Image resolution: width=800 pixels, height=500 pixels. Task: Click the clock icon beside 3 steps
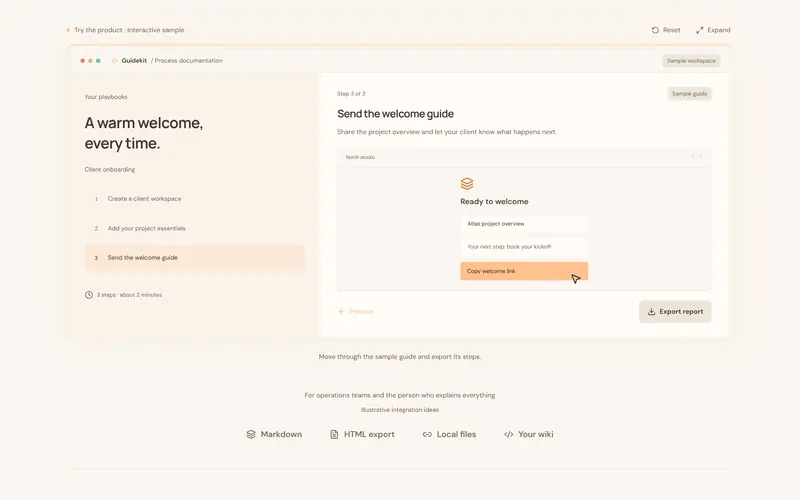point(89,295)
